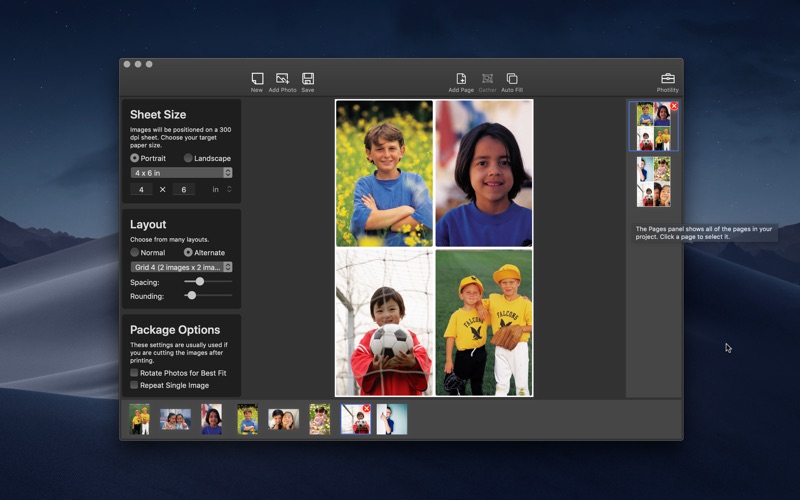
Task: Click the sheet width field showing 4
Action: (x=141, y=189)
